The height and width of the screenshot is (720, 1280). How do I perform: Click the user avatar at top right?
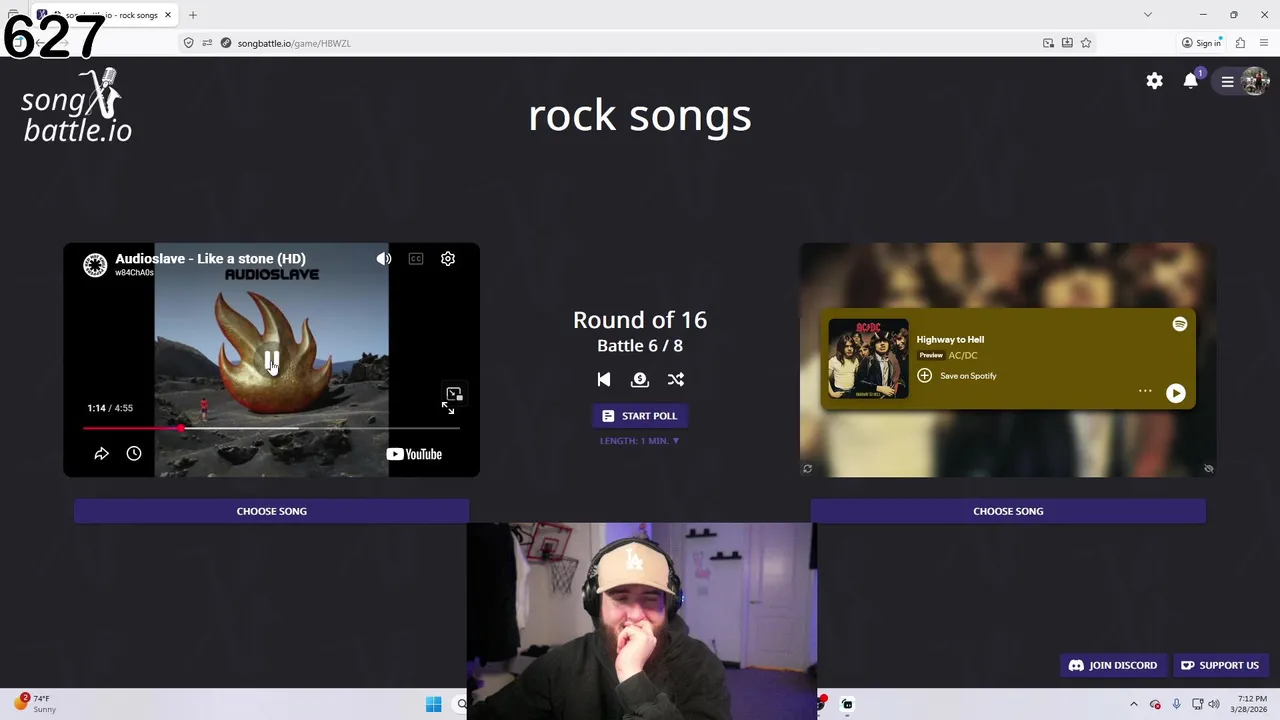[1255, 81]
